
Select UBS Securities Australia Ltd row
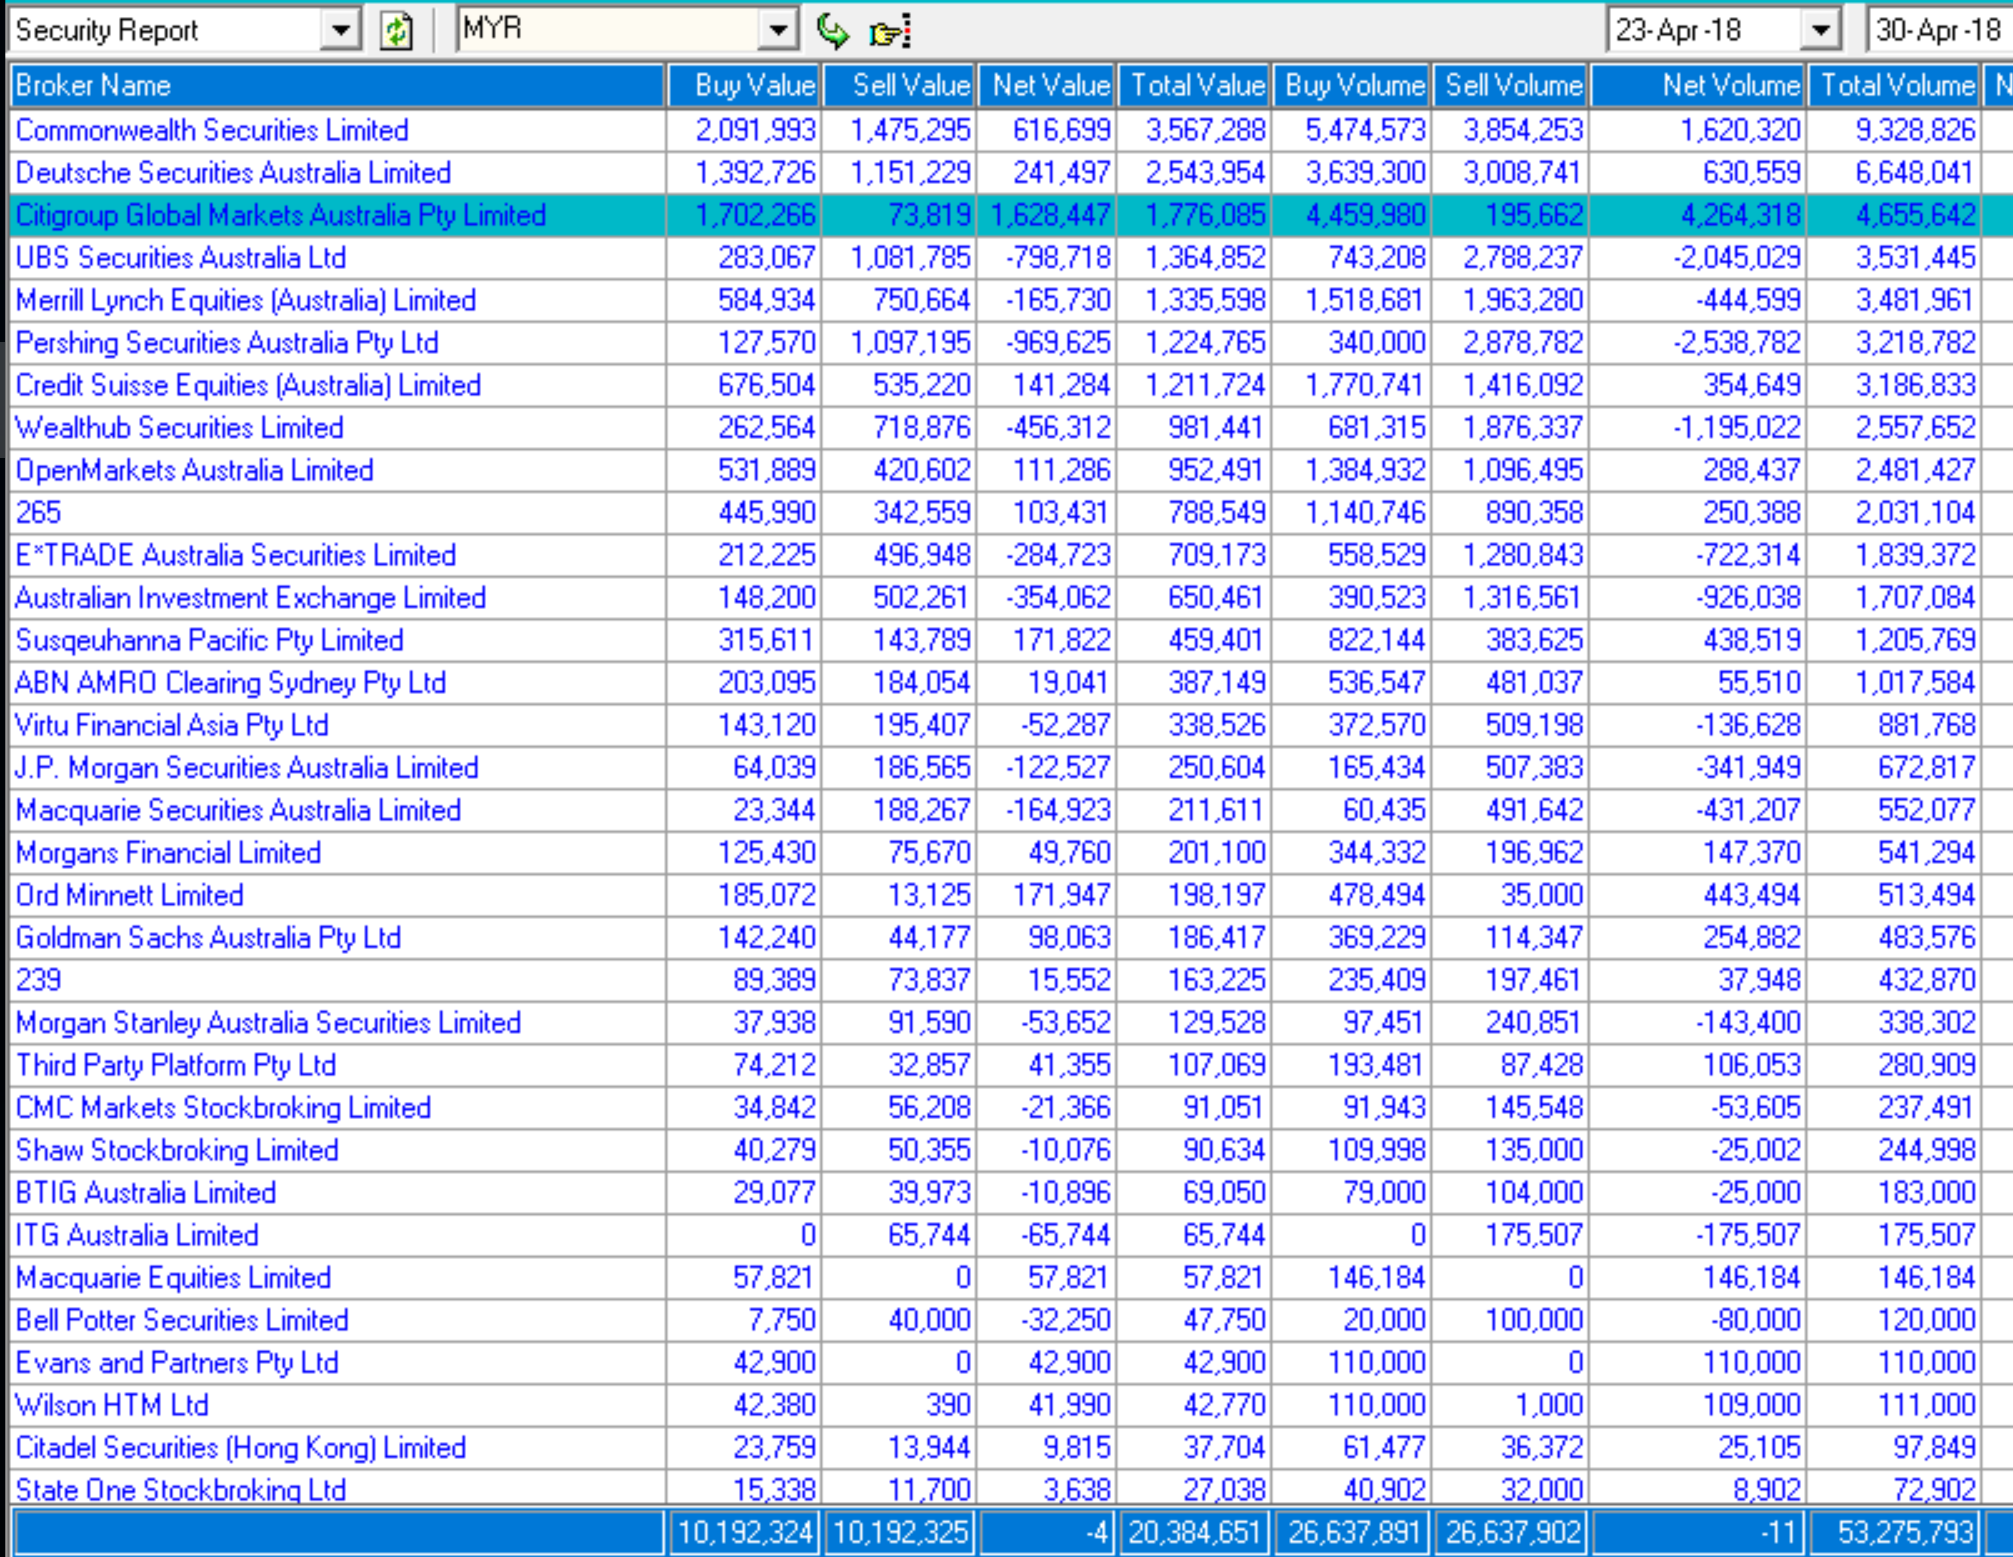1011,258
